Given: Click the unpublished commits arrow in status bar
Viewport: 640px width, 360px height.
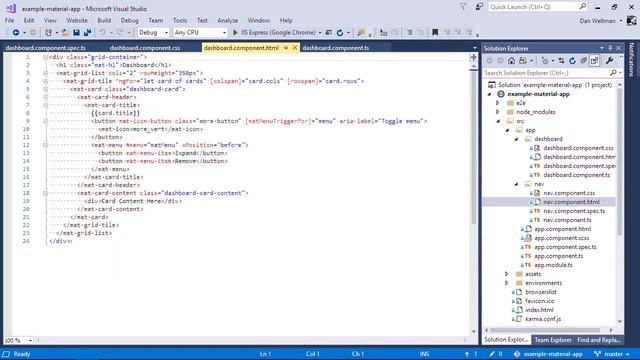Looking at the screenshot, I should 467,354.
